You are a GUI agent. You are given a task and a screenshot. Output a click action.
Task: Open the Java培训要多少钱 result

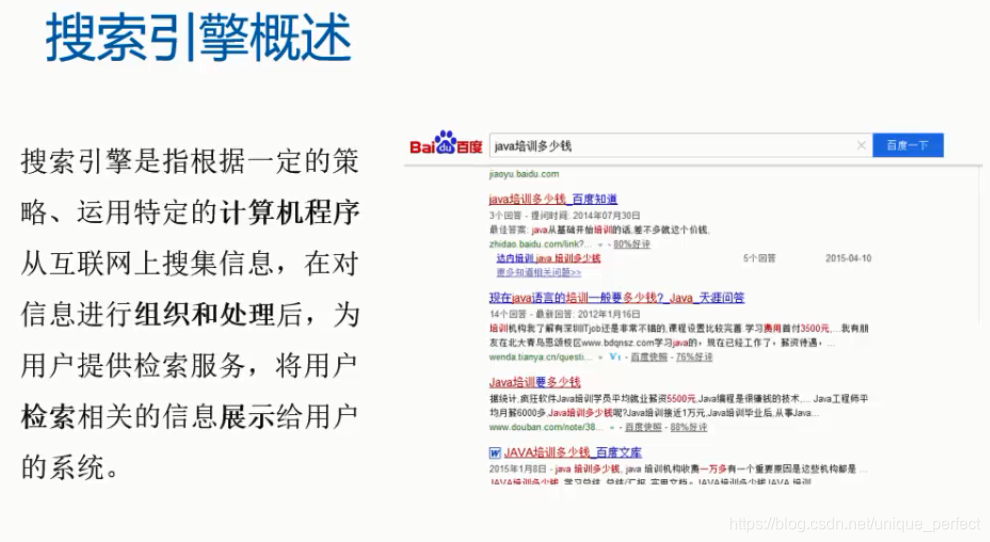pos(535,382)
